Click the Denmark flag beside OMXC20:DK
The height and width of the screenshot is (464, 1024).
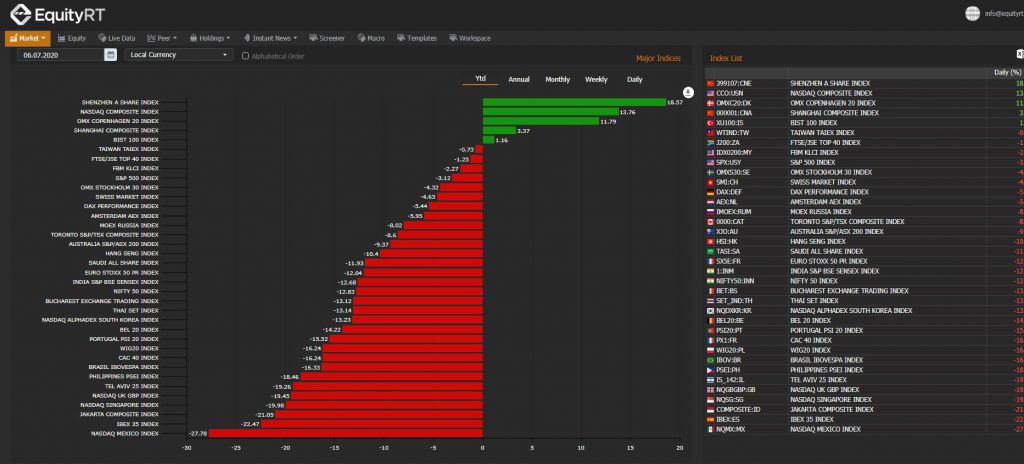(711, 103)
